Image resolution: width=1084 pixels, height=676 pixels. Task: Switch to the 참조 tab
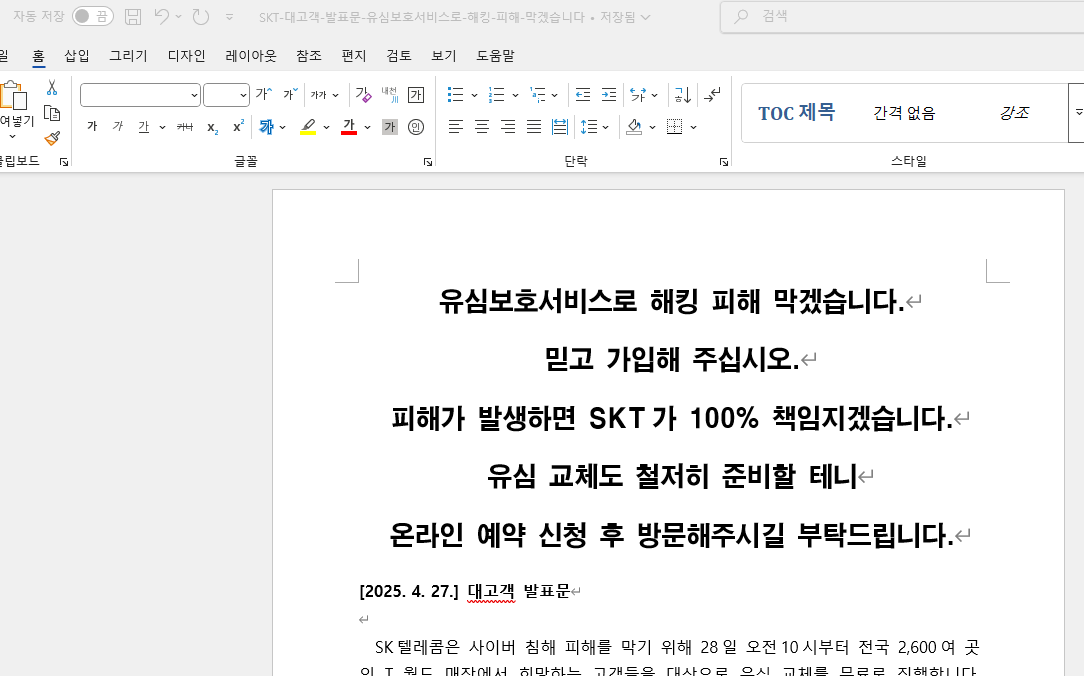tap(309, 55)
